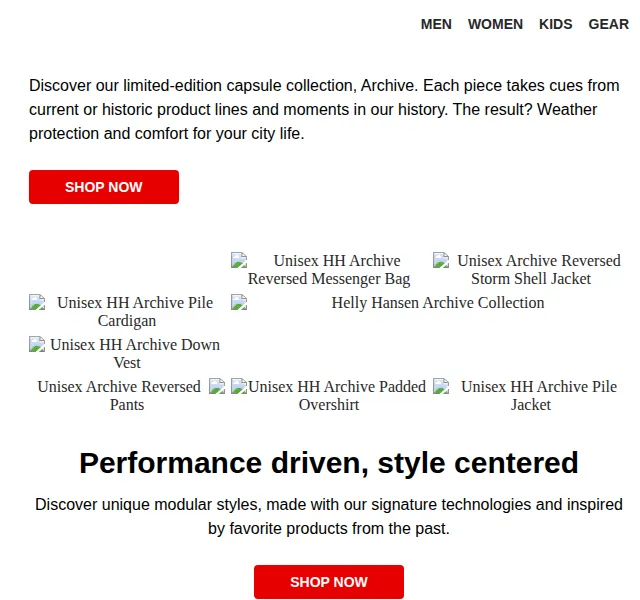Open the Unisex HH Archive Reversed Messenger Bag link
Image resolution: width=640 pixels, height=600 pixels.
click(x=329, y=269)
